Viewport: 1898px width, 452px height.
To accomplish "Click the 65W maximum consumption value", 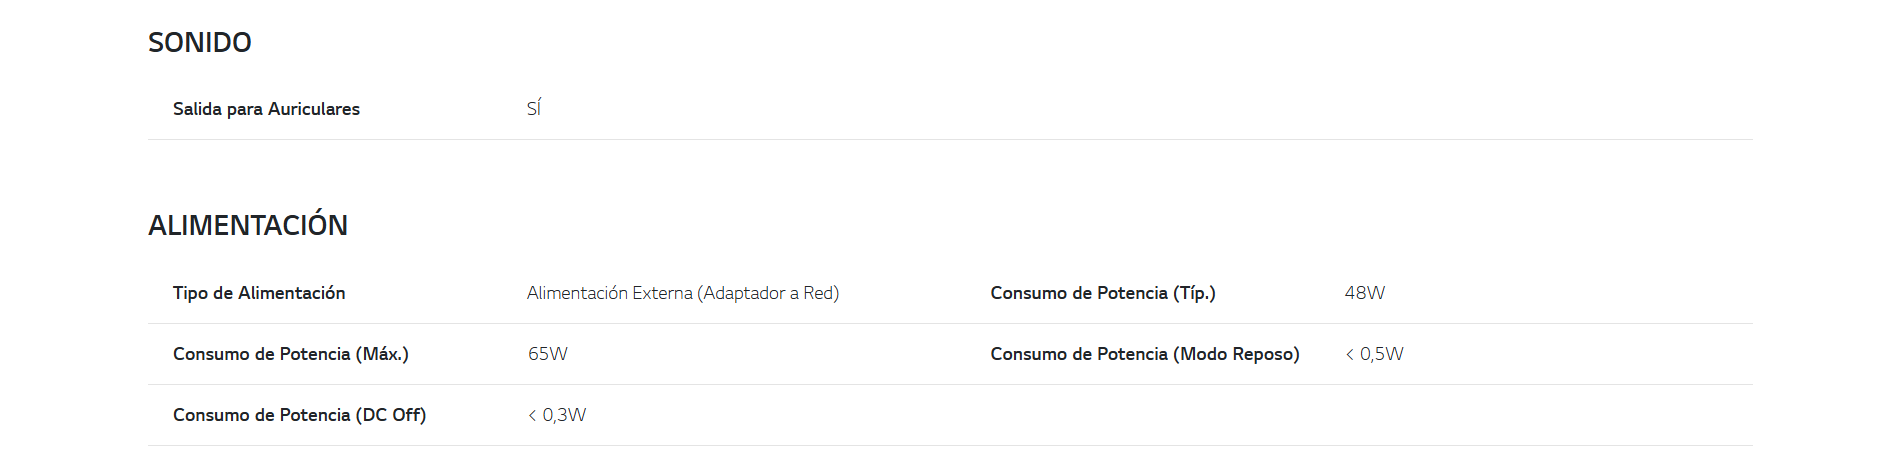I will [x=548, y=354].
